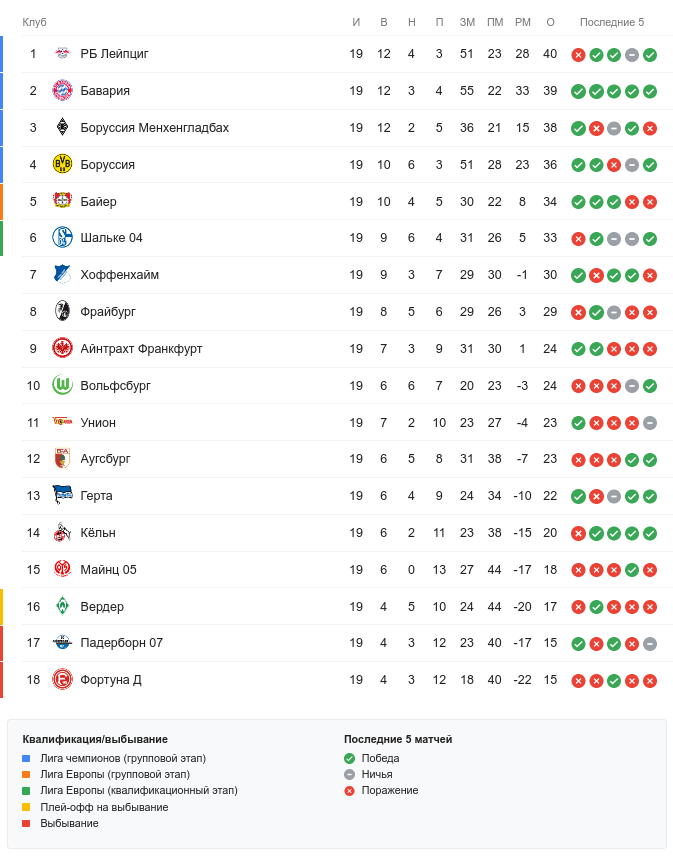The width and height of the screenshot is (673, 856).
Task: Click the Hoffenheim club crest
Action: coord(63,275)
